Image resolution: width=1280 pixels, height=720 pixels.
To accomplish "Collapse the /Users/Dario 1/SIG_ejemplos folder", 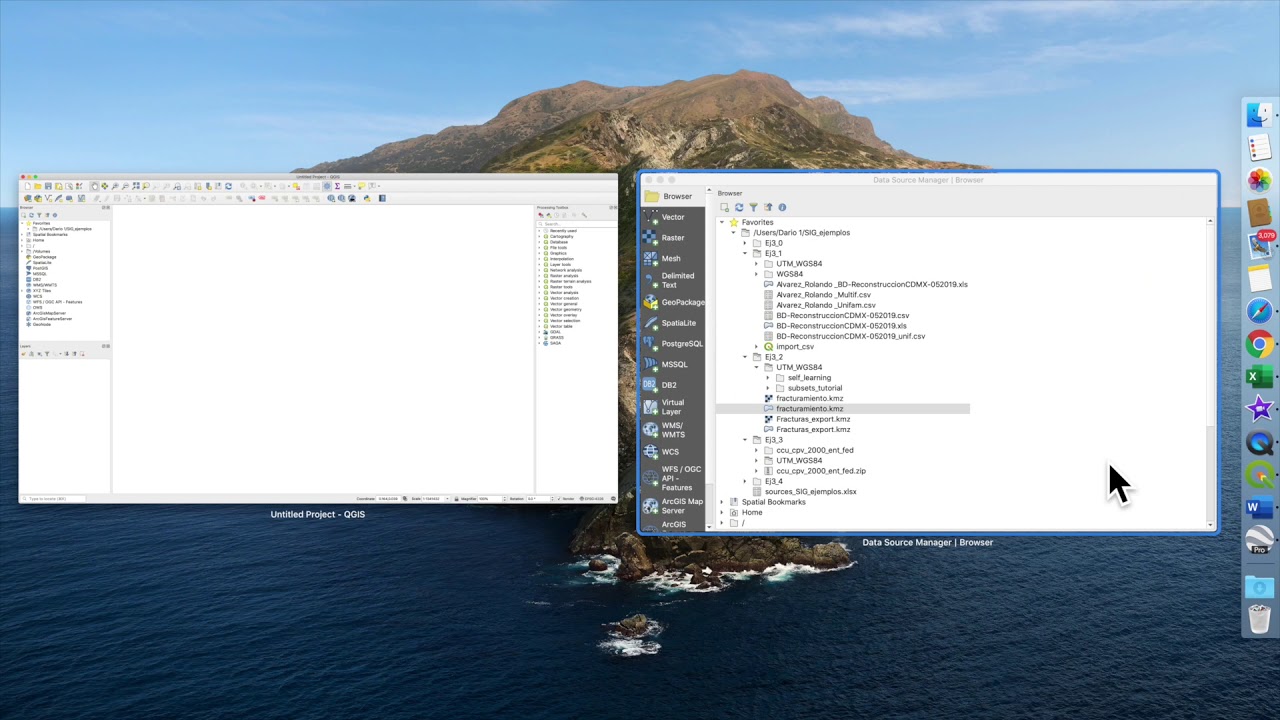I will tap(733, 232).
